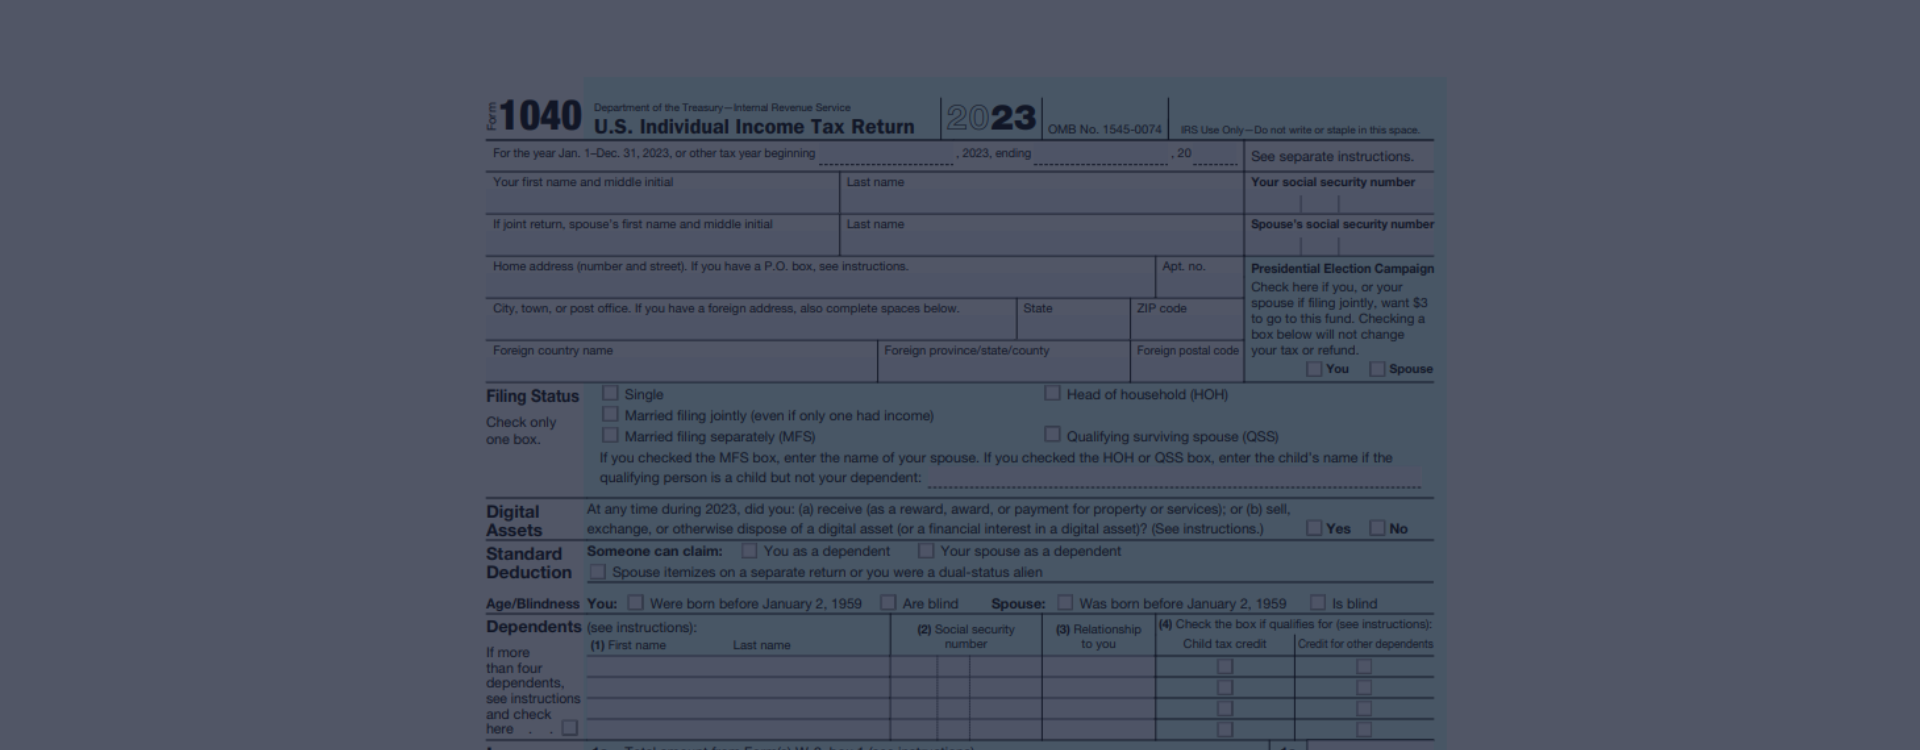The image size is (1920, 750).
Task: Click the Foreign country name field
Action: pos(681,369)
